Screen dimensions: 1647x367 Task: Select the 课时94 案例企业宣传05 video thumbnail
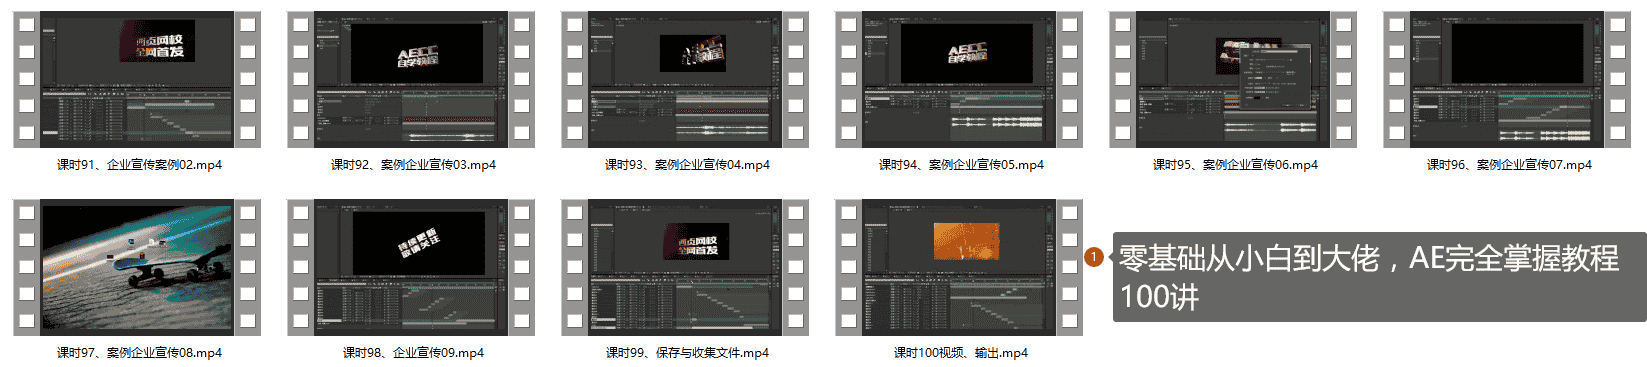[959, 80]
